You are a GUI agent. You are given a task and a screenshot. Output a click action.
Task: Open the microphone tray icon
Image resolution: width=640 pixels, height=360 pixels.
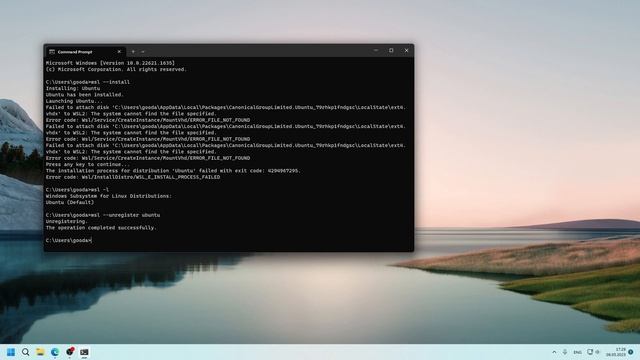click(565, 352)
